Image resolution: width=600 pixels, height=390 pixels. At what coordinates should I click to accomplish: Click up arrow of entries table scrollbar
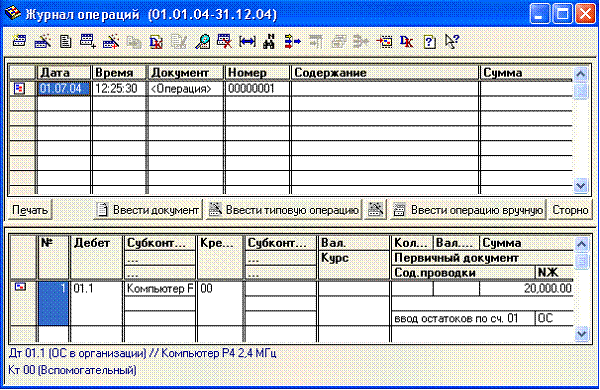coord(581,244)
